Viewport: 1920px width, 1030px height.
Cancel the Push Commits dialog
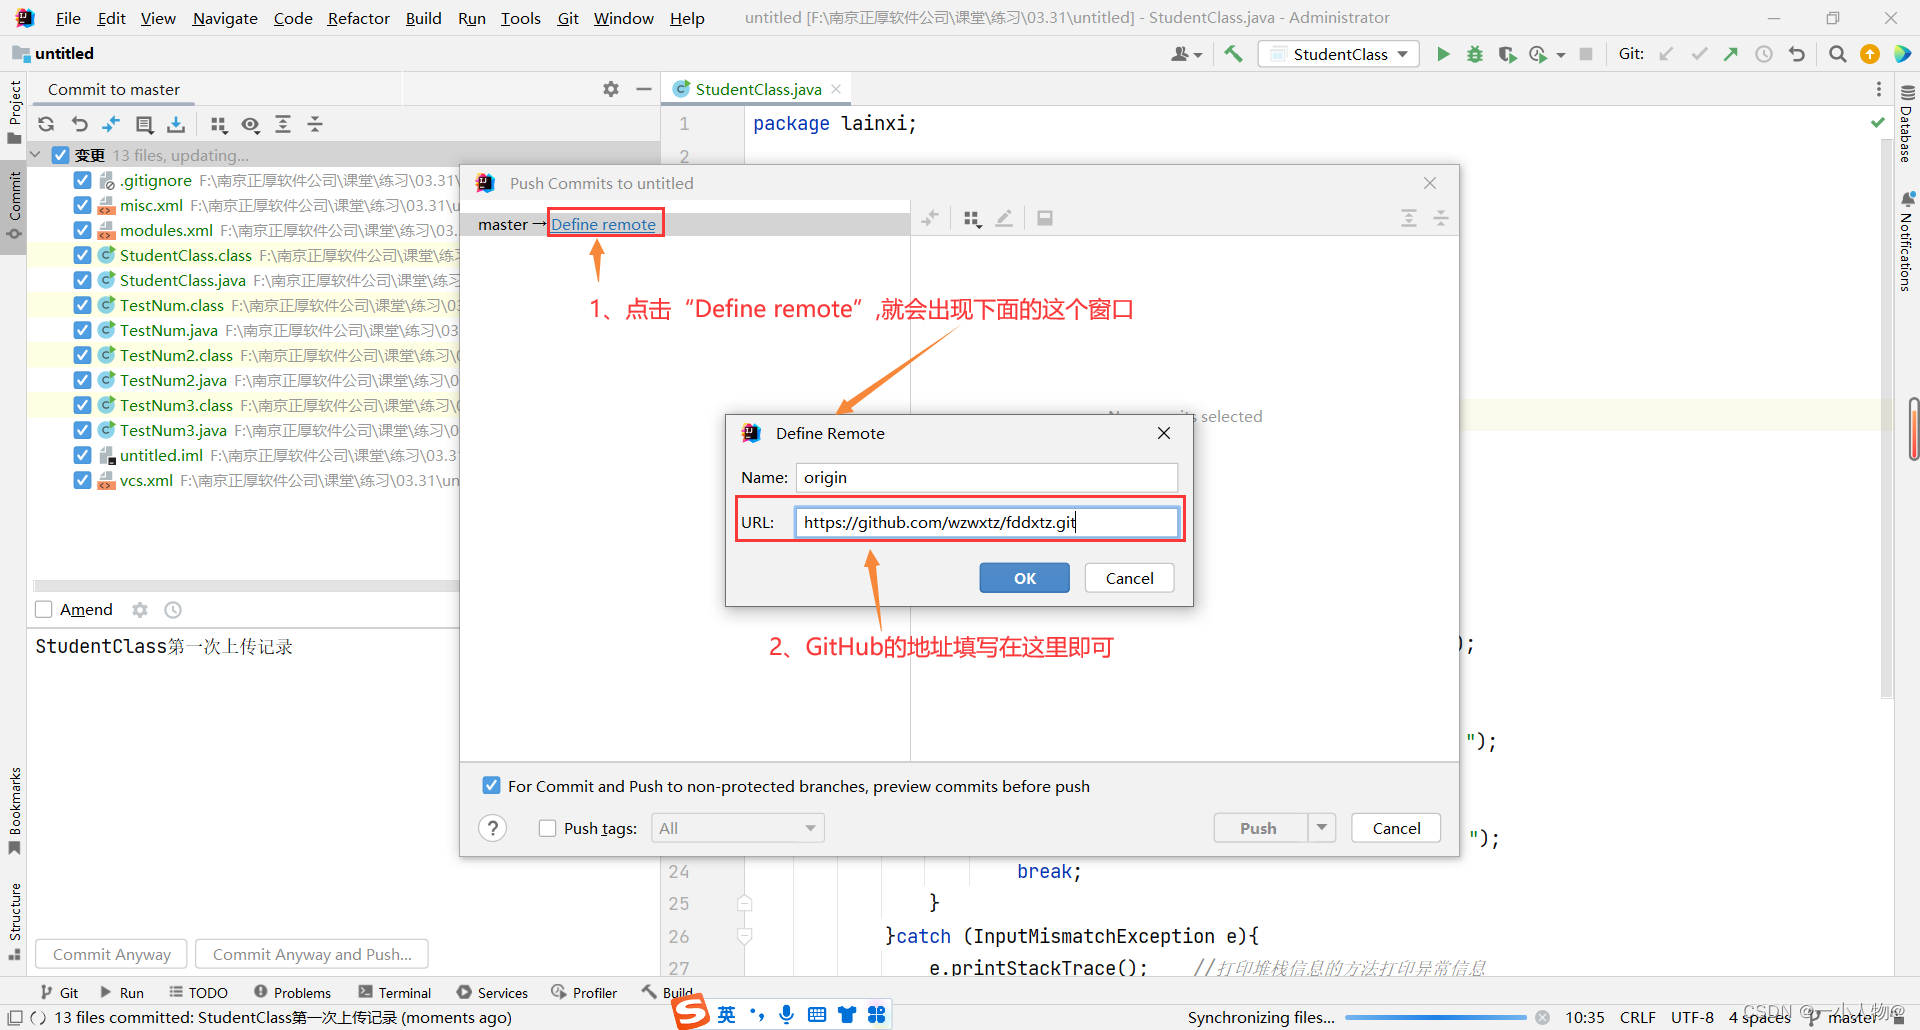coord(1396,828)
